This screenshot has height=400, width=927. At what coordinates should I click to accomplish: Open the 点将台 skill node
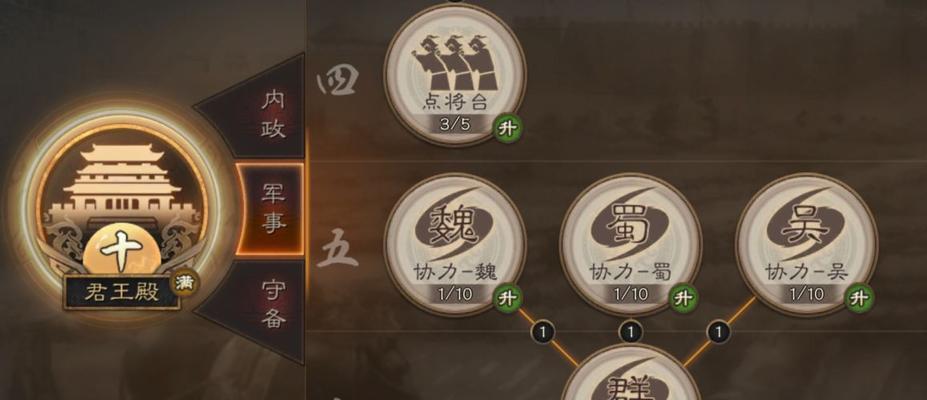[455, 75]
